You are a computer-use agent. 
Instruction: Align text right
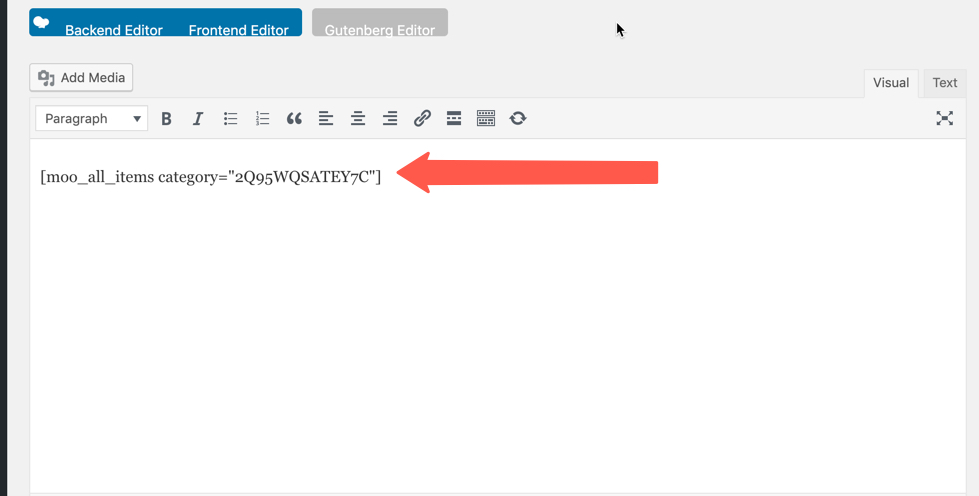[x=390, y=118]
